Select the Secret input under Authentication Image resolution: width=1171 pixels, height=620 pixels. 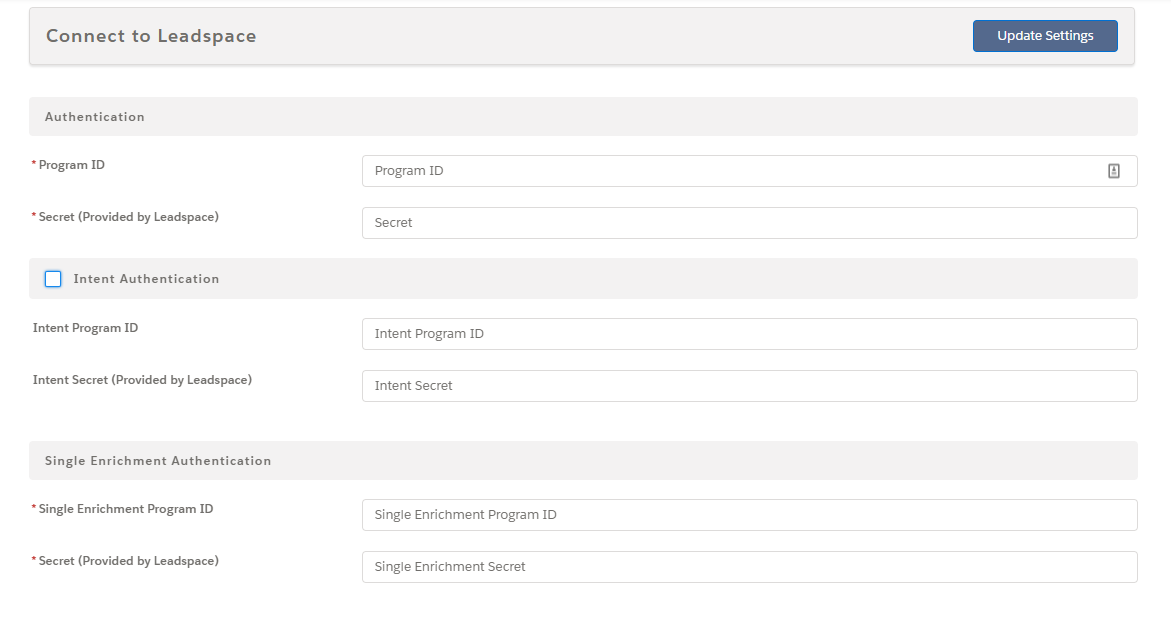[x=749, y=223]
